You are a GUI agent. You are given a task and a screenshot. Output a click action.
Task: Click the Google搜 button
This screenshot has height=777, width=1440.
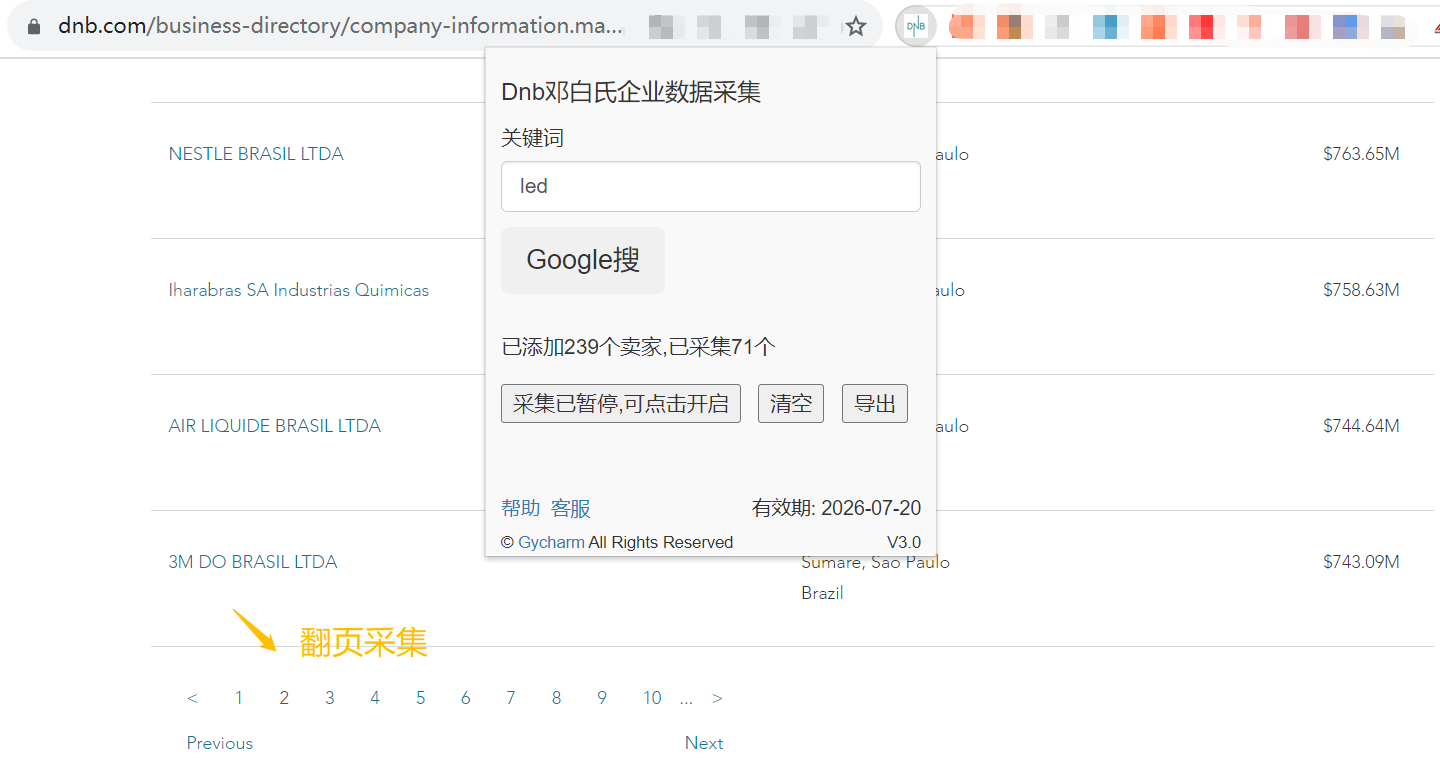point(583,260)
